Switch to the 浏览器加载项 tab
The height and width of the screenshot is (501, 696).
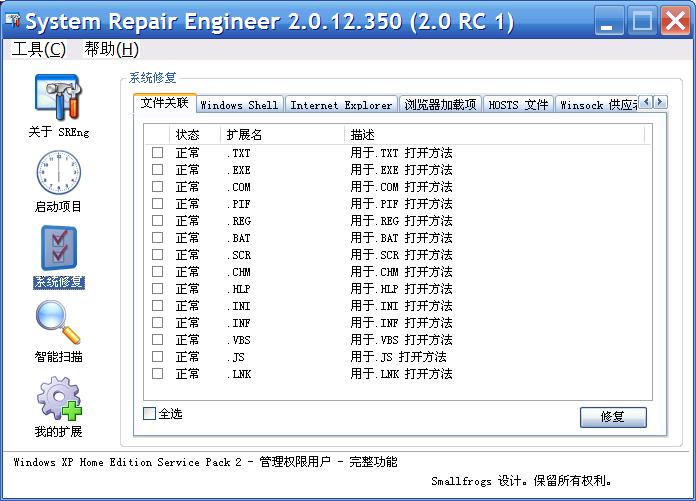tap(440, 105)
